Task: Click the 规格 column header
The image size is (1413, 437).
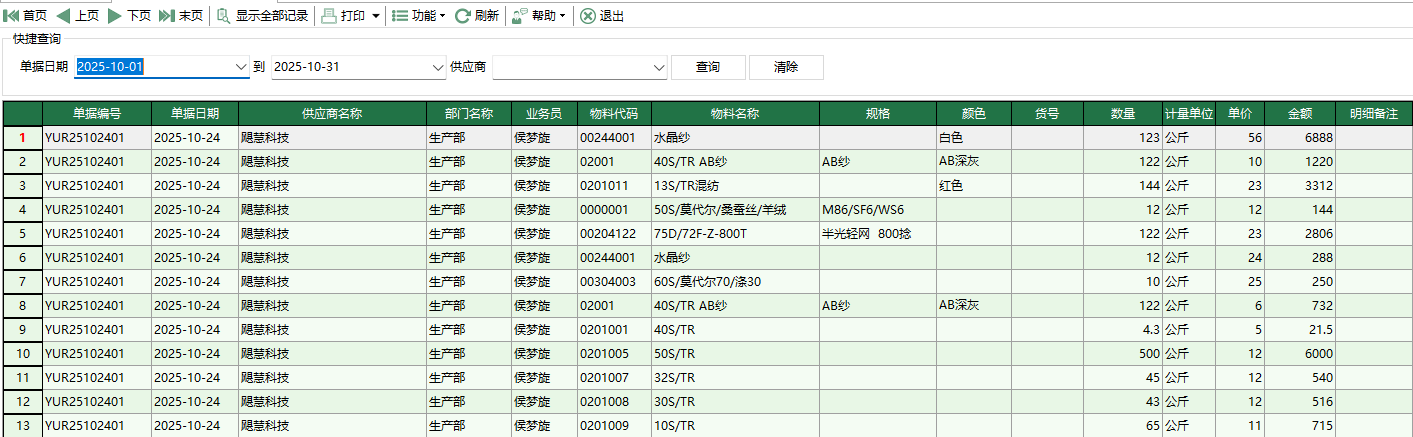Action: [878, 113]
